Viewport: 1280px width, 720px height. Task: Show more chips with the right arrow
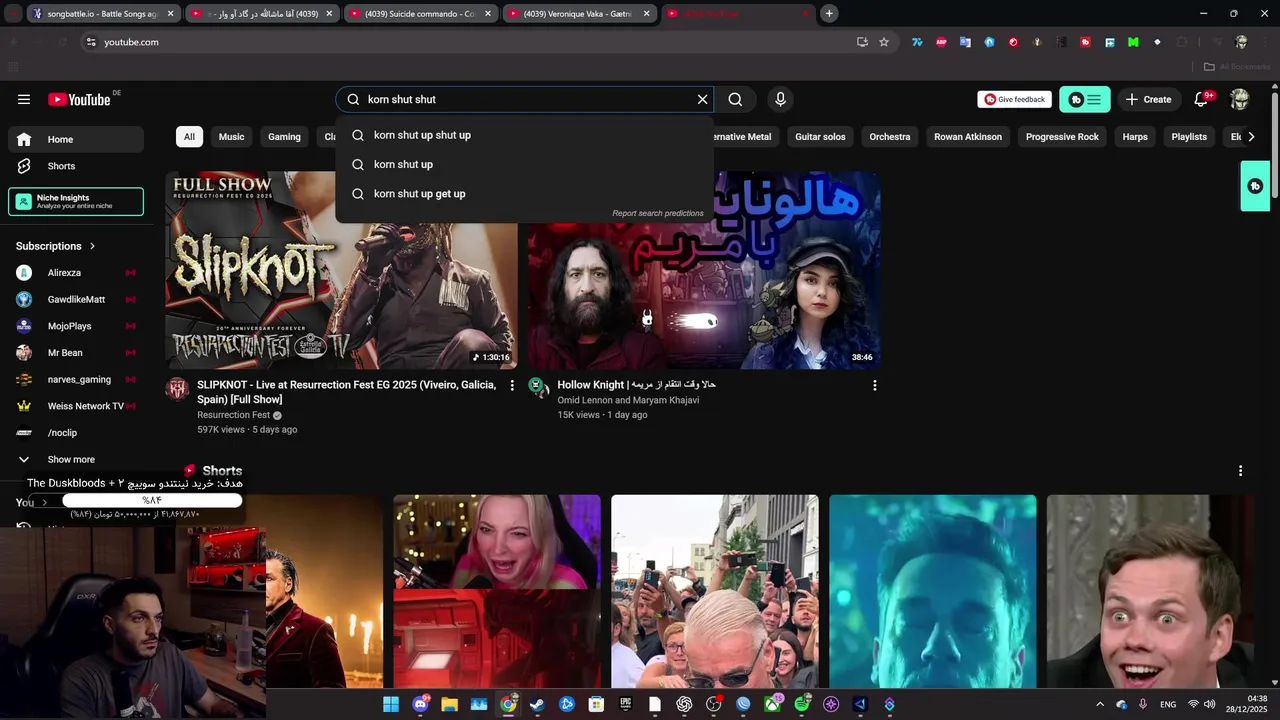pyautogui.click(x=1250, y=137)
